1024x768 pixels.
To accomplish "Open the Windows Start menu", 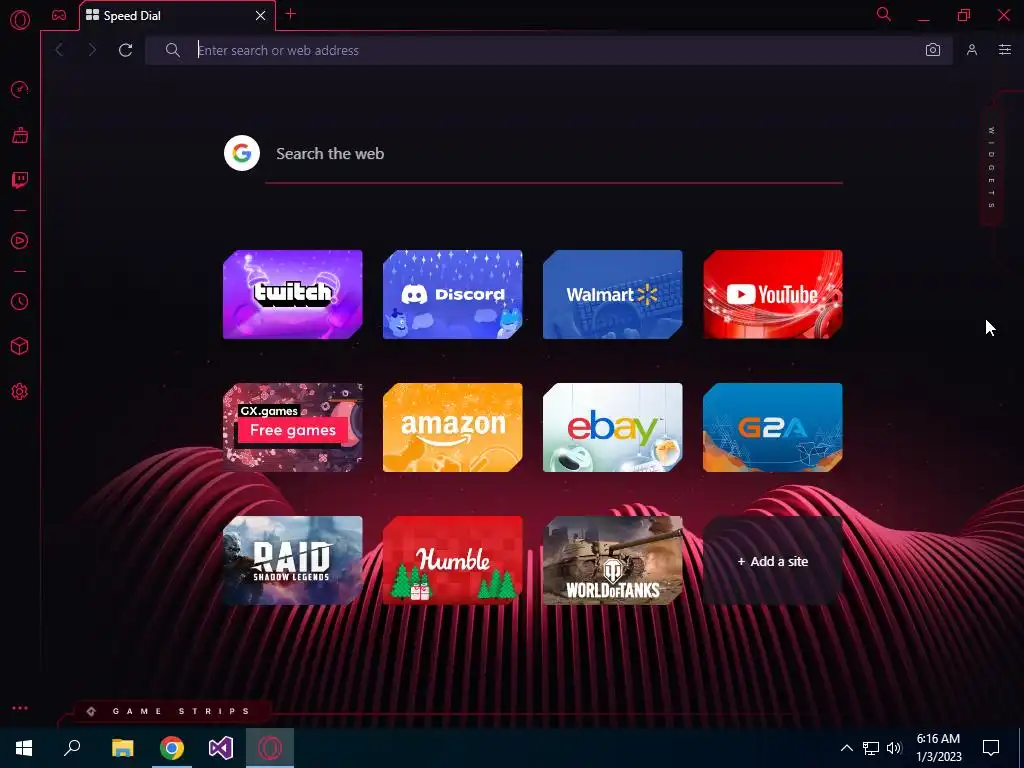I will [24, 748].
